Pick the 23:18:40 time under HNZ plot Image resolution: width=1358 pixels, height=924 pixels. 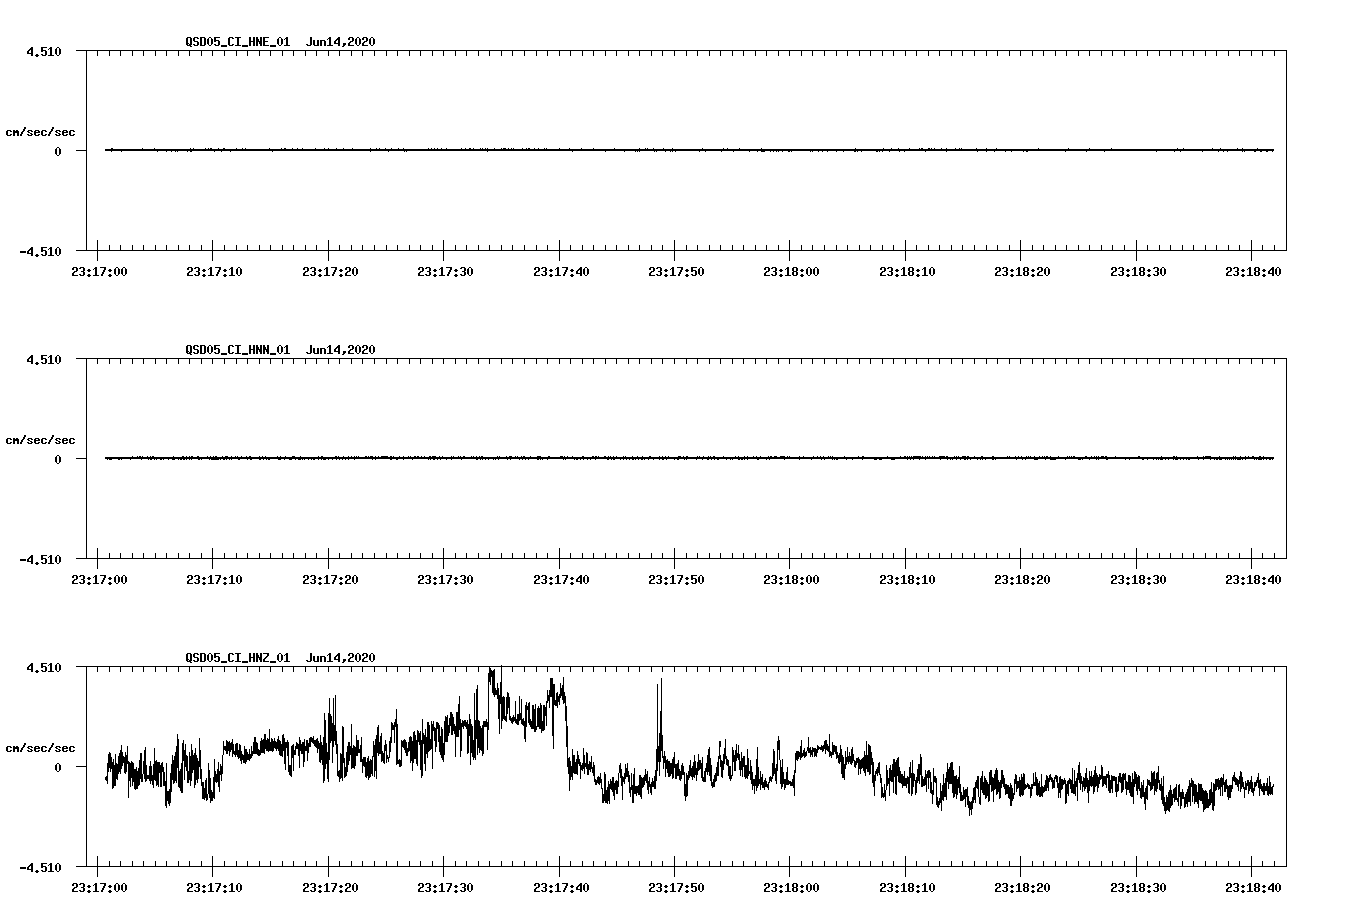[x=1253, y=888]
